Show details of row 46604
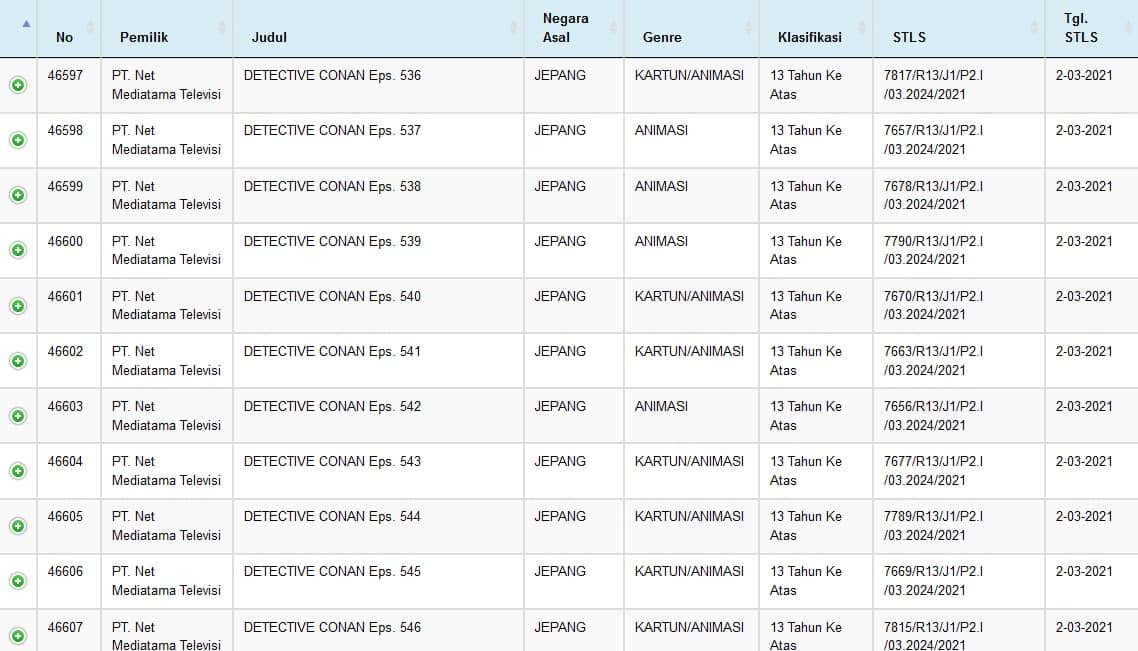The image size is (1138, 651). coord(18,470)
